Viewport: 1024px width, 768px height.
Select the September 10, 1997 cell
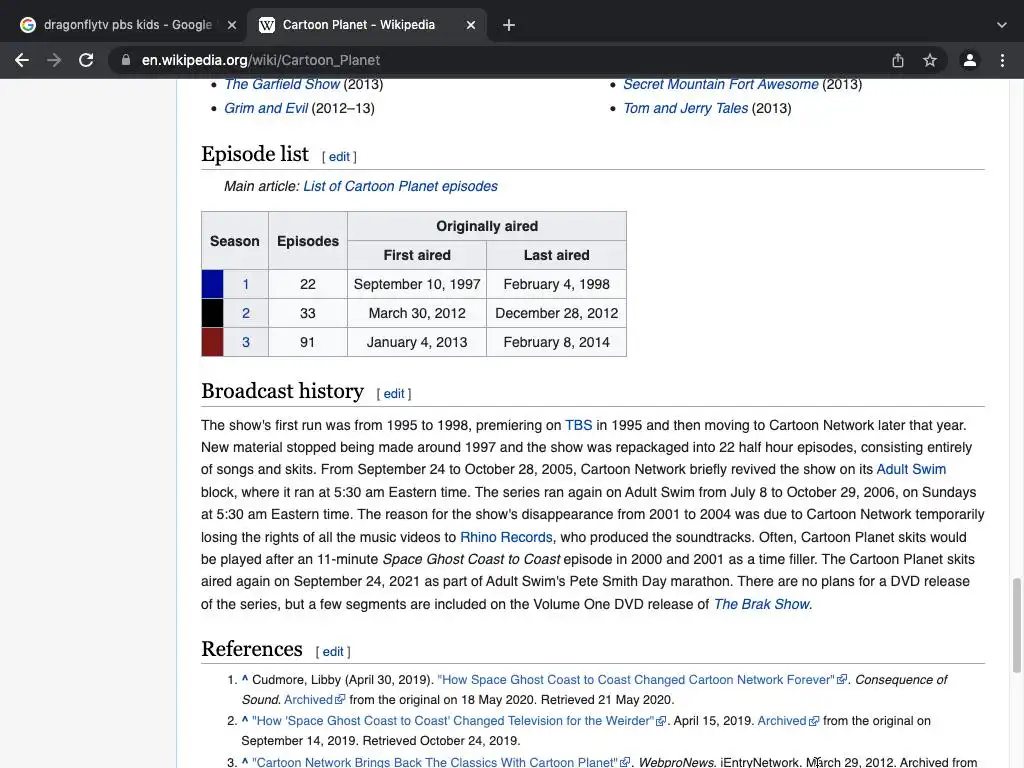(x=417, y=284)
